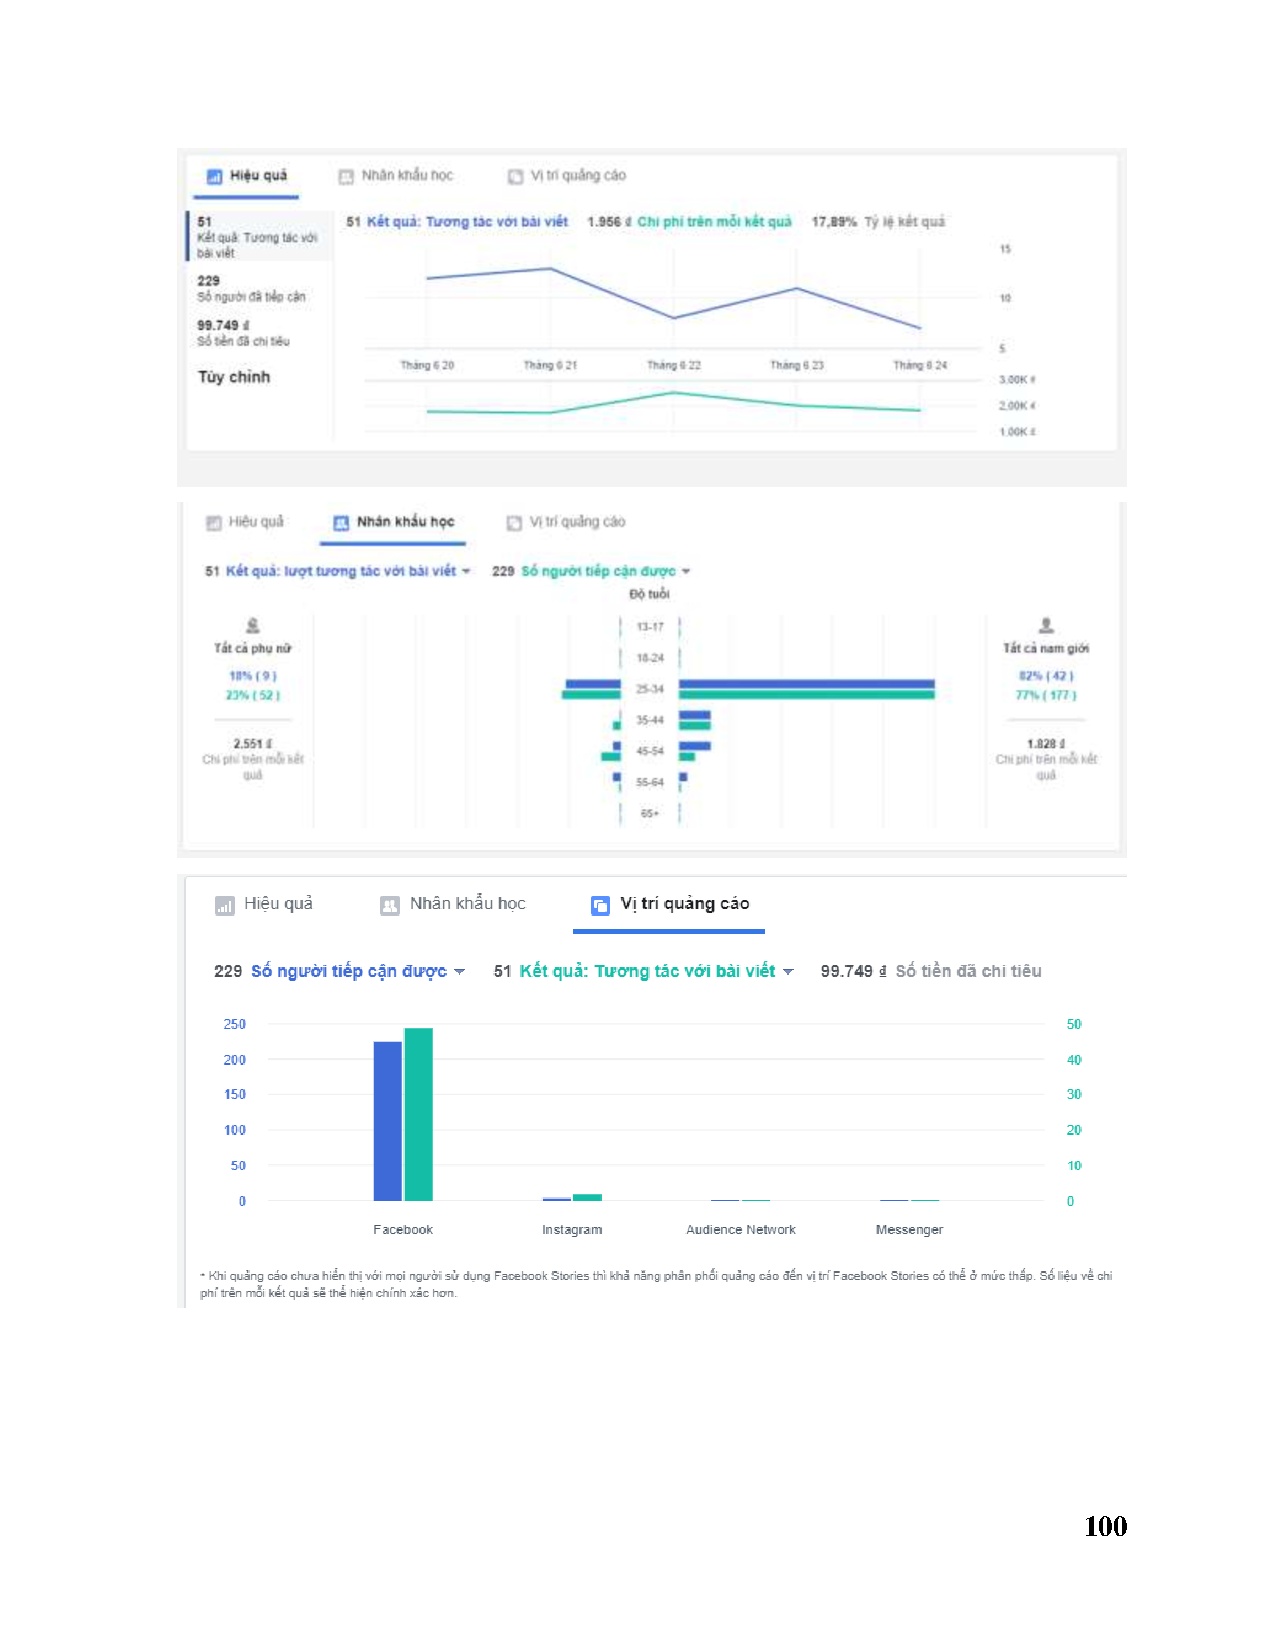Expand the green 'Số người tiếp cận được' dropdown

tap(686, 572)
